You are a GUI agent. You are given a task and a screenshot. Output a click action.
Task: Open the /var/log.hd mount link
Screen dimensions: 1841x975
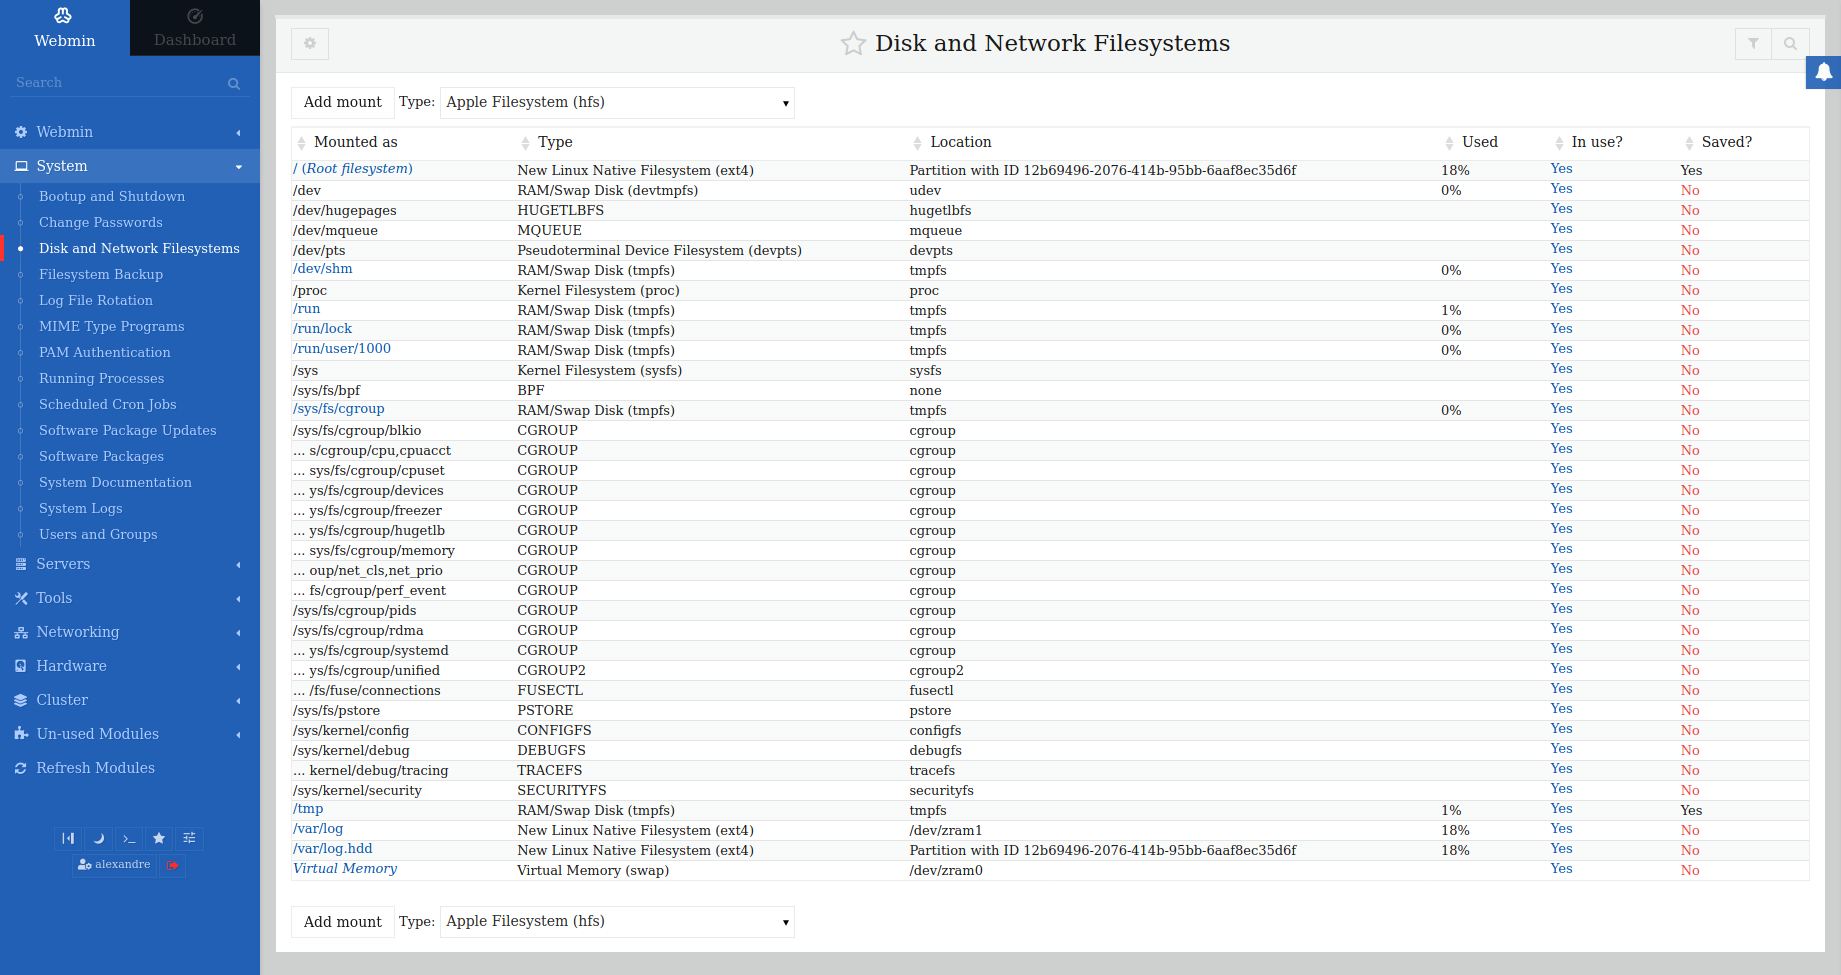click(332, 849)
